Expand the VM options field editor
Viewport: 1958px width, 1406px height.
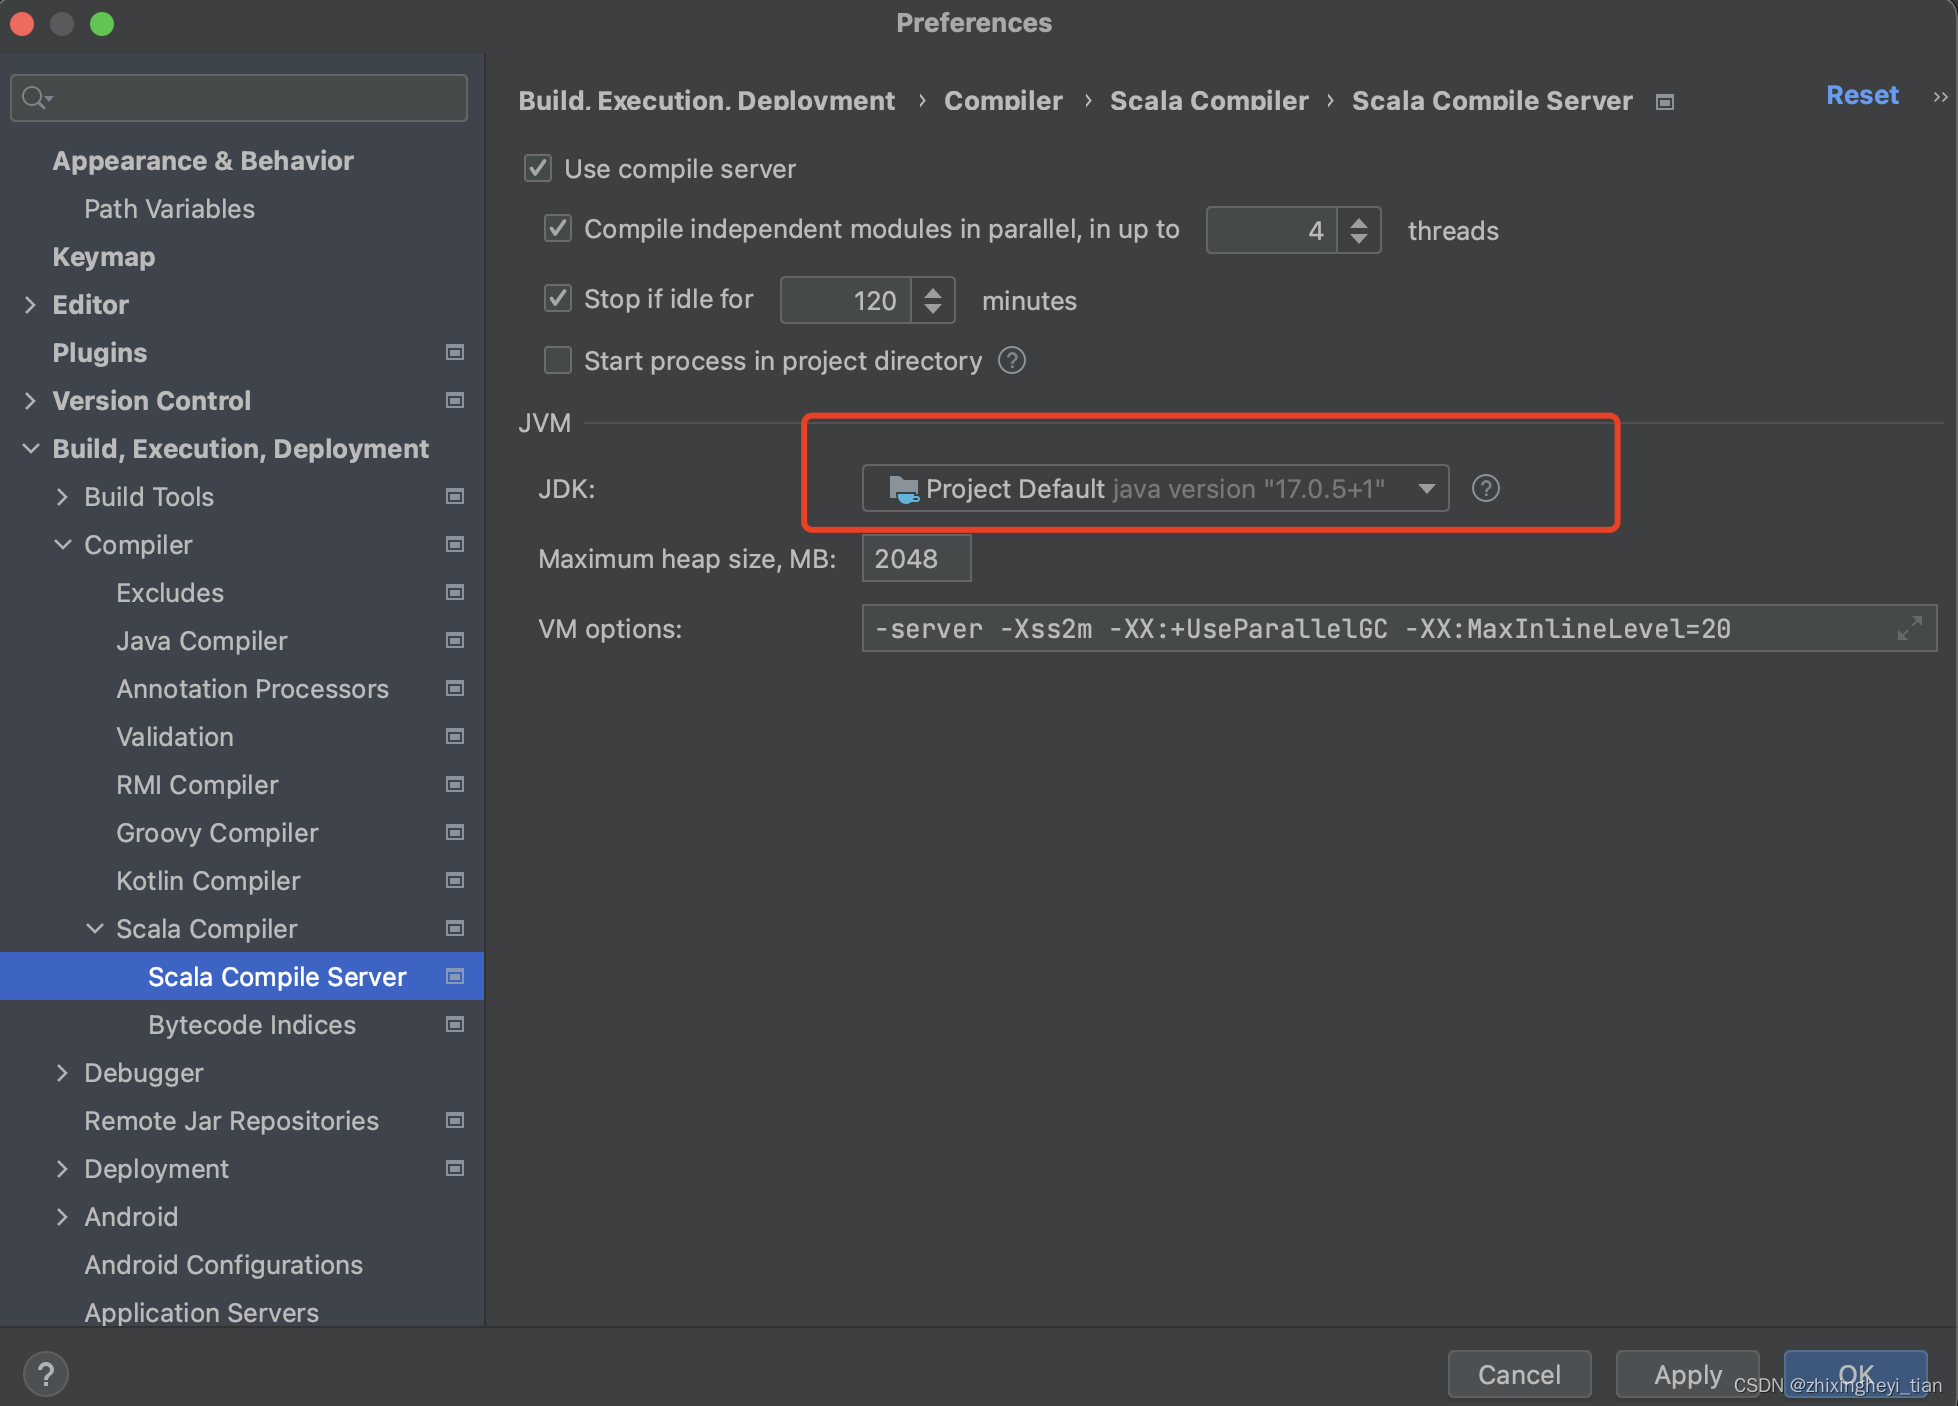click(1910, 628)
